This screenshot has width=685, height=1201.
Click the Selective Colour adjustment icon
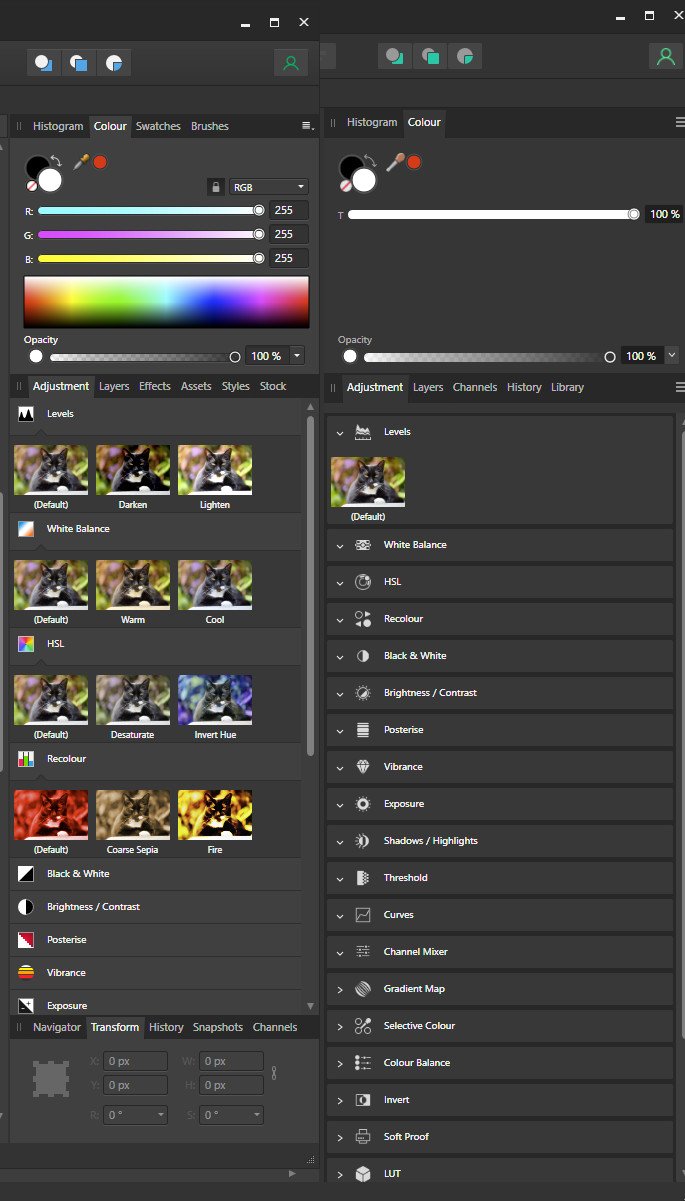coord(363,1026)
